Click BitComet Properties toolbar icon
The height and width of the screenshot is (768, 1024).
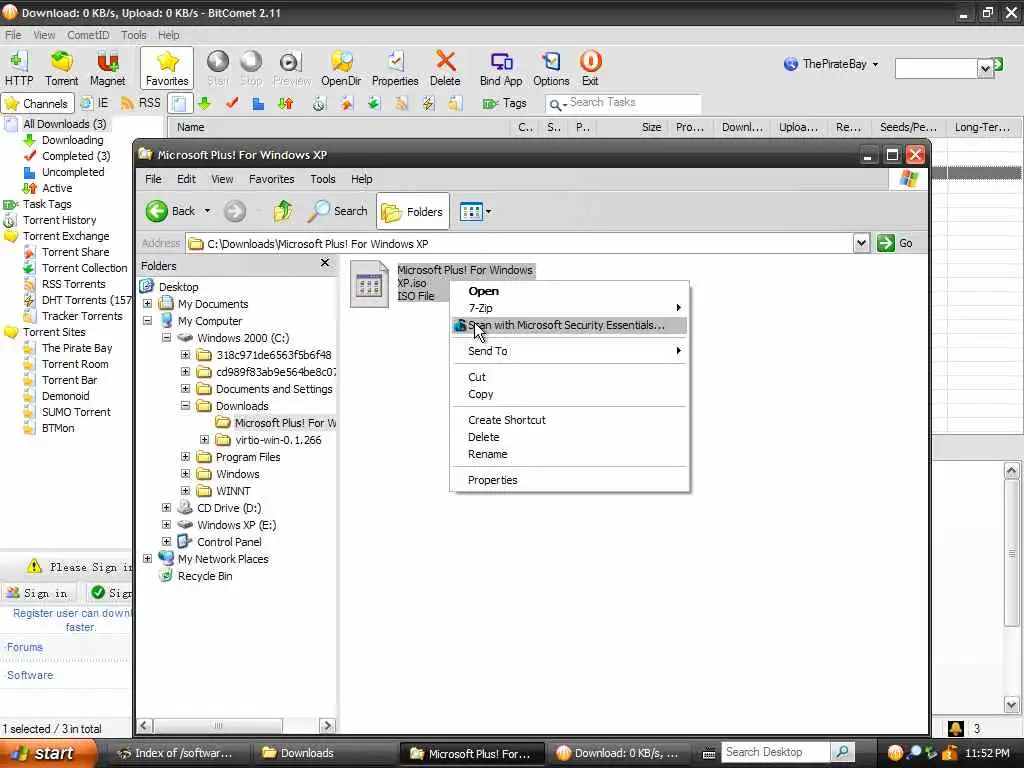tap(394, 68)
